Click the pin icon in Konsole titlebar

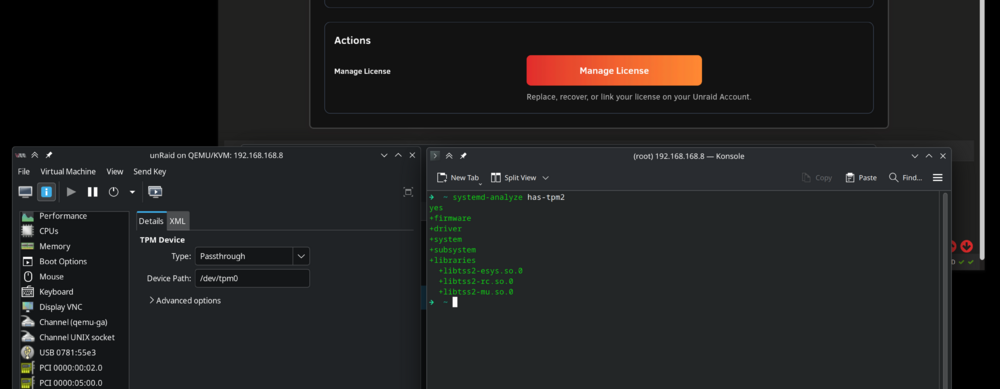(464, 156)
